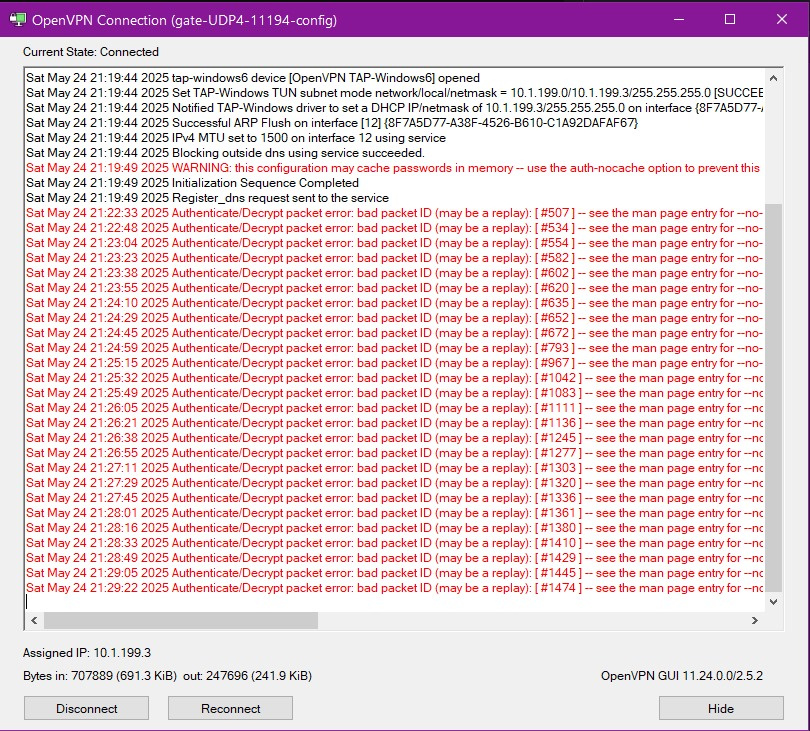Click the 'OpenVPN GUI 11.24.0.0/2.5.2' version text
Viewport: 810px width, 731px height.
(682, 676)
